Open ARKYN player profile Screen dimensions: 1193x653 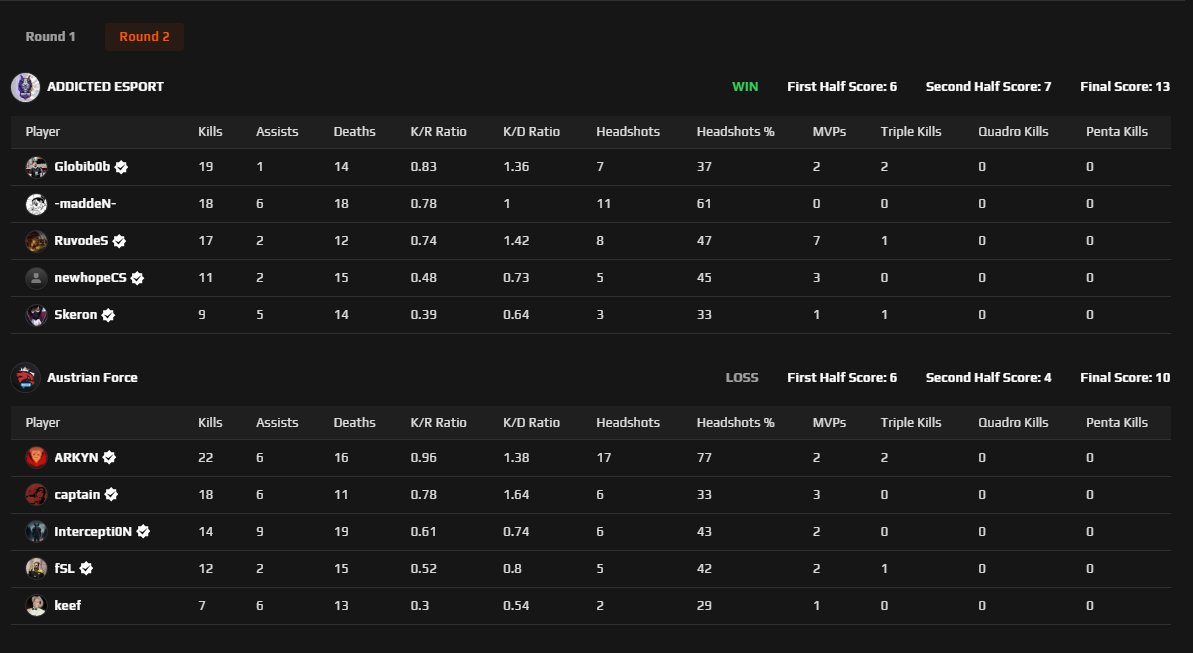pos(76,457)
